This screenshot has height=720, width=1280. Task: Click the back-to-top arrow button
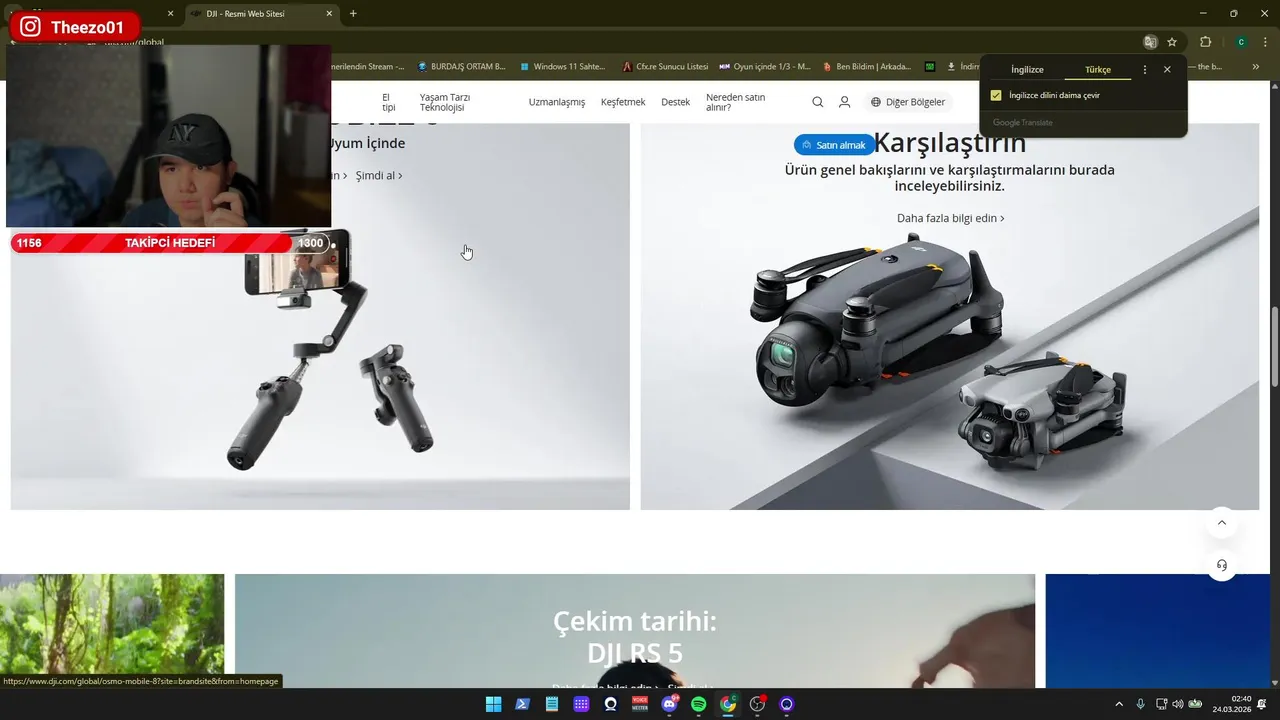[1221, 522]
